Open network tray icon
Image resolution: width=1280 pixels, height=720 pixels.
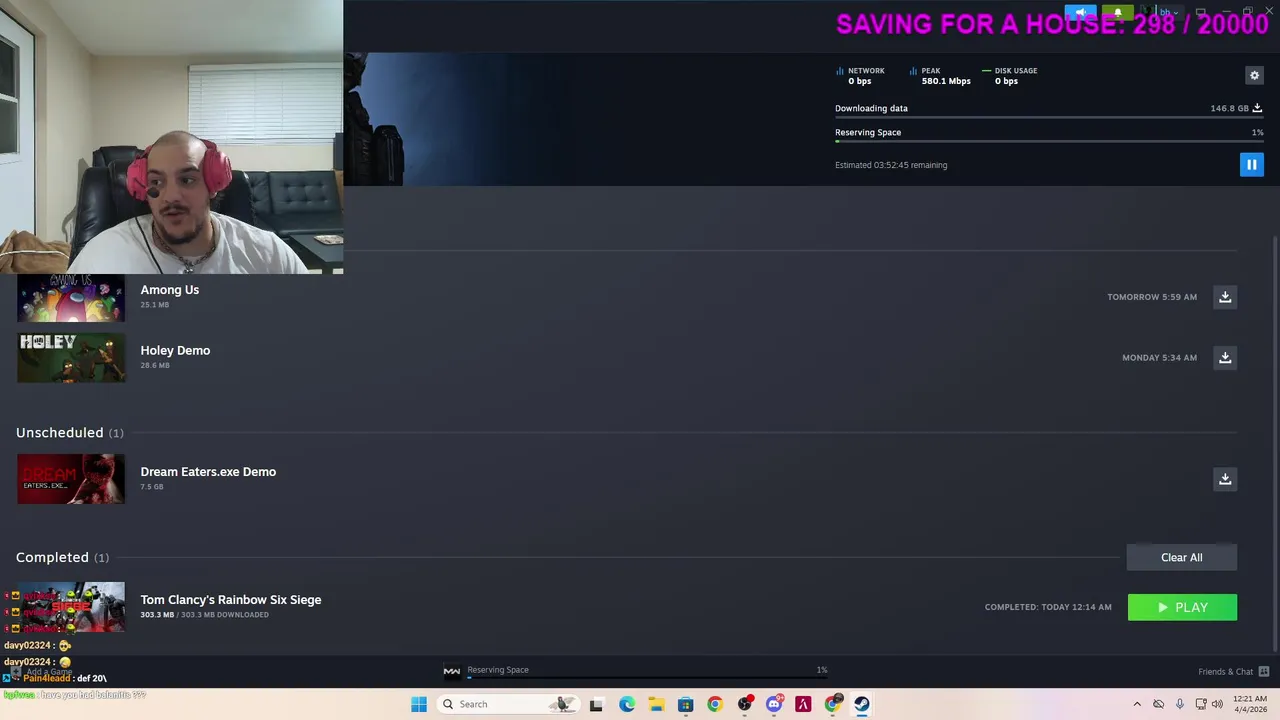click(1200, 704)
